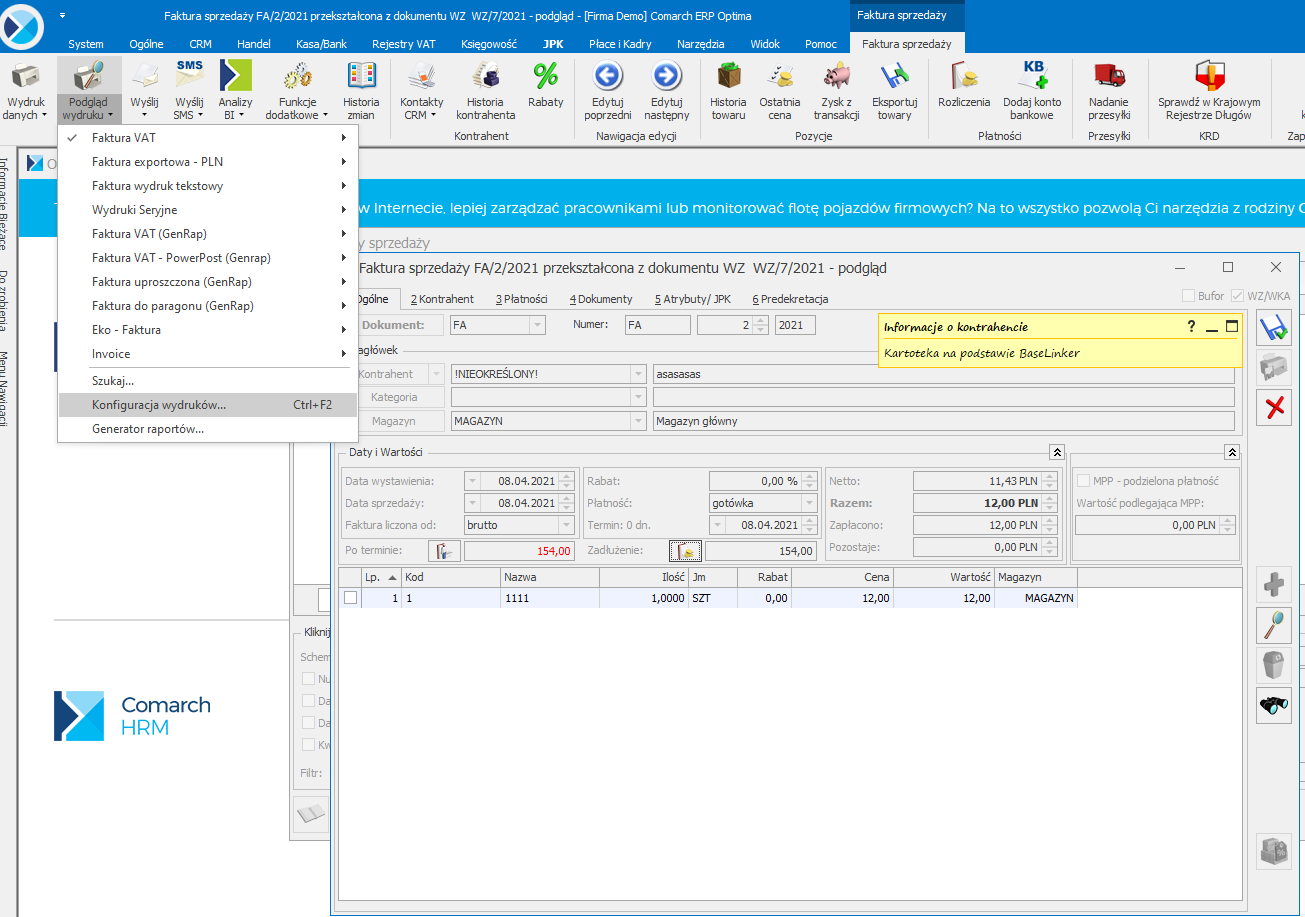Switch to 6 Predekretacja tab

click(x=790, y=299)
